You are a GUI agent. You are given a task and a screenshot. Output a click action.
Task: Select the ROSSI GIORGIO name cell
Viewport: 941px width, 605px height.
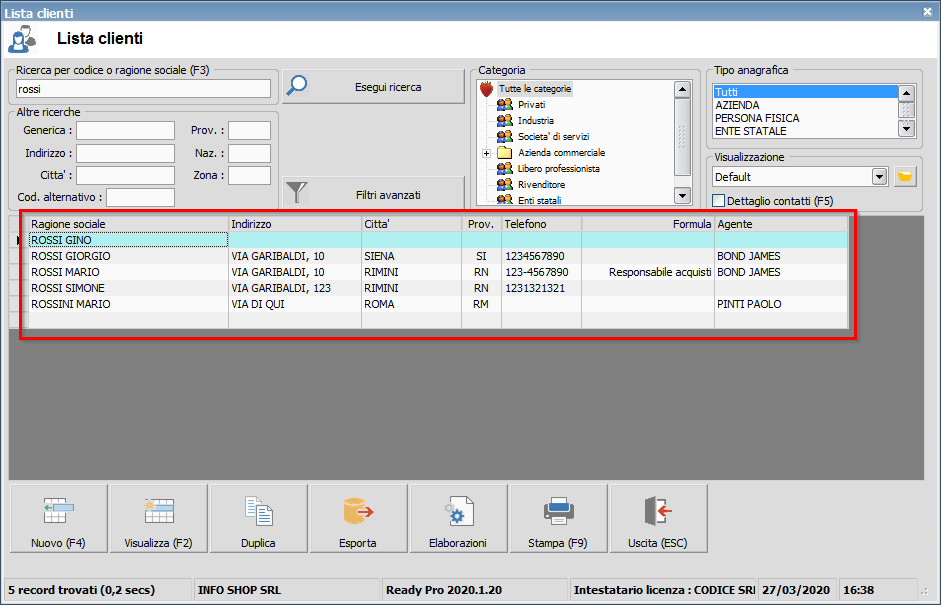[128, 256]
